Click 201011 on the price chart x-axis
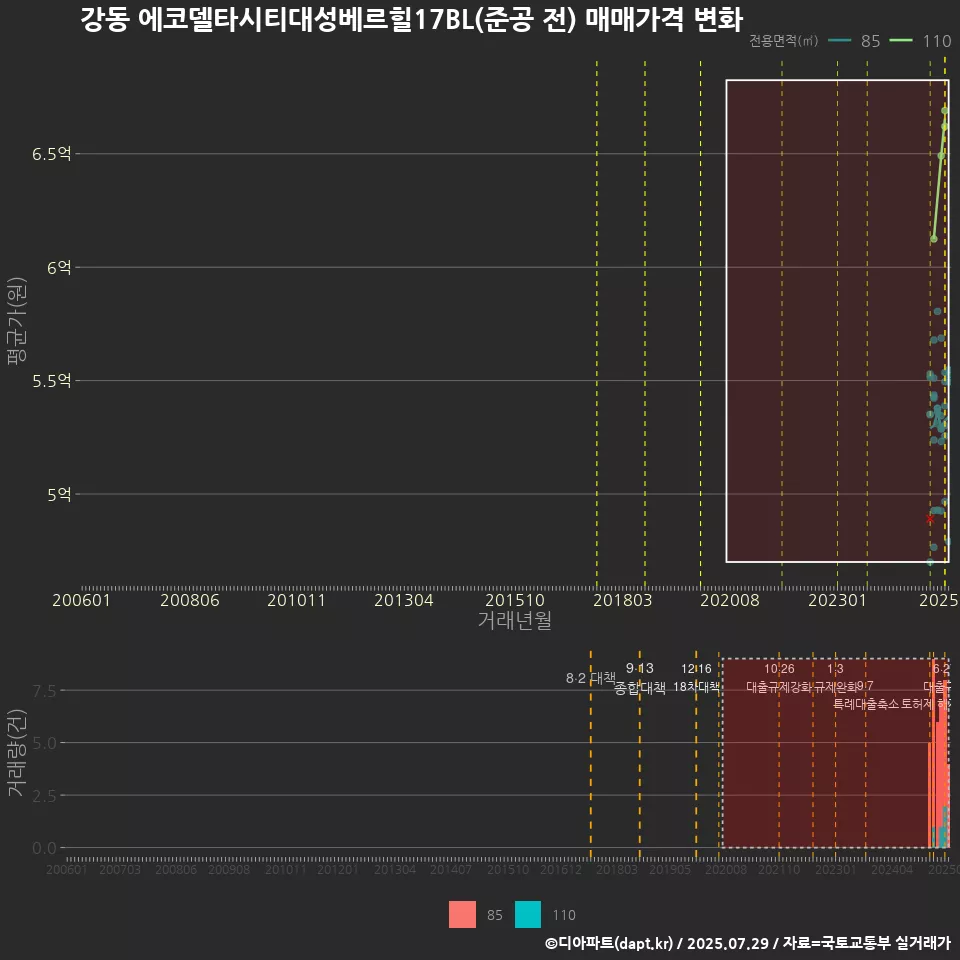This screenshot has height=960, width=960. pos(296,600)
